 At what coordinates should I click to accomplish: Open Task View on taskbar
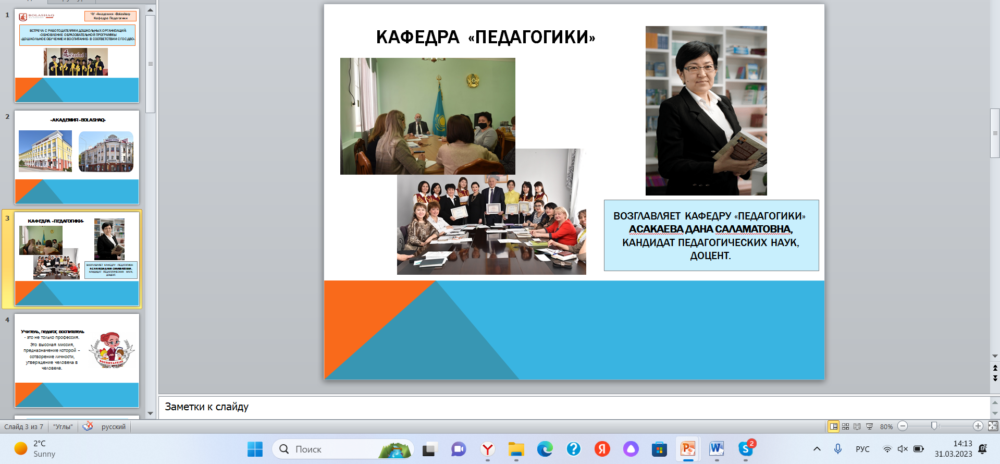click(429, 449)
